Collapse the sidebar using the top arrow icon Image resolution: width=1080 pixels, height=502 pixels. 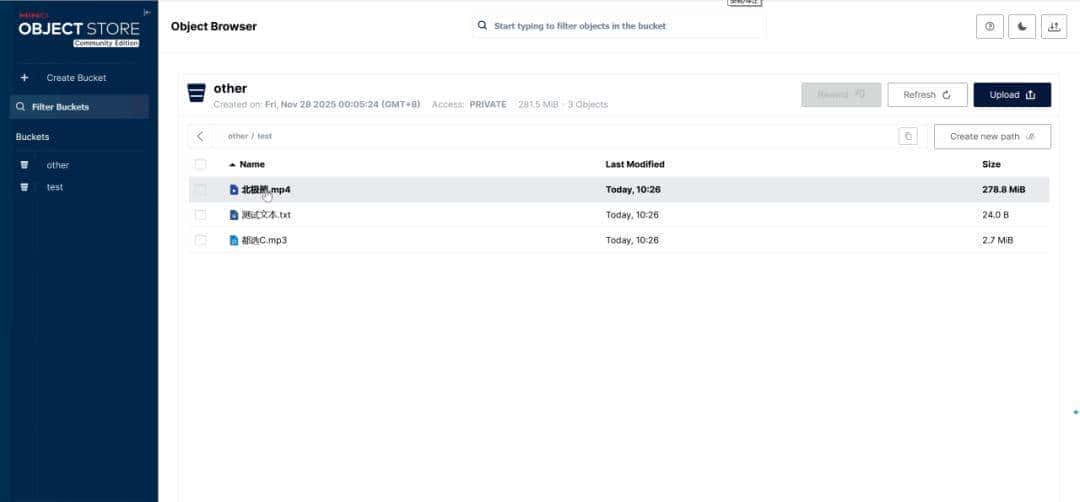tap(147, 12)
